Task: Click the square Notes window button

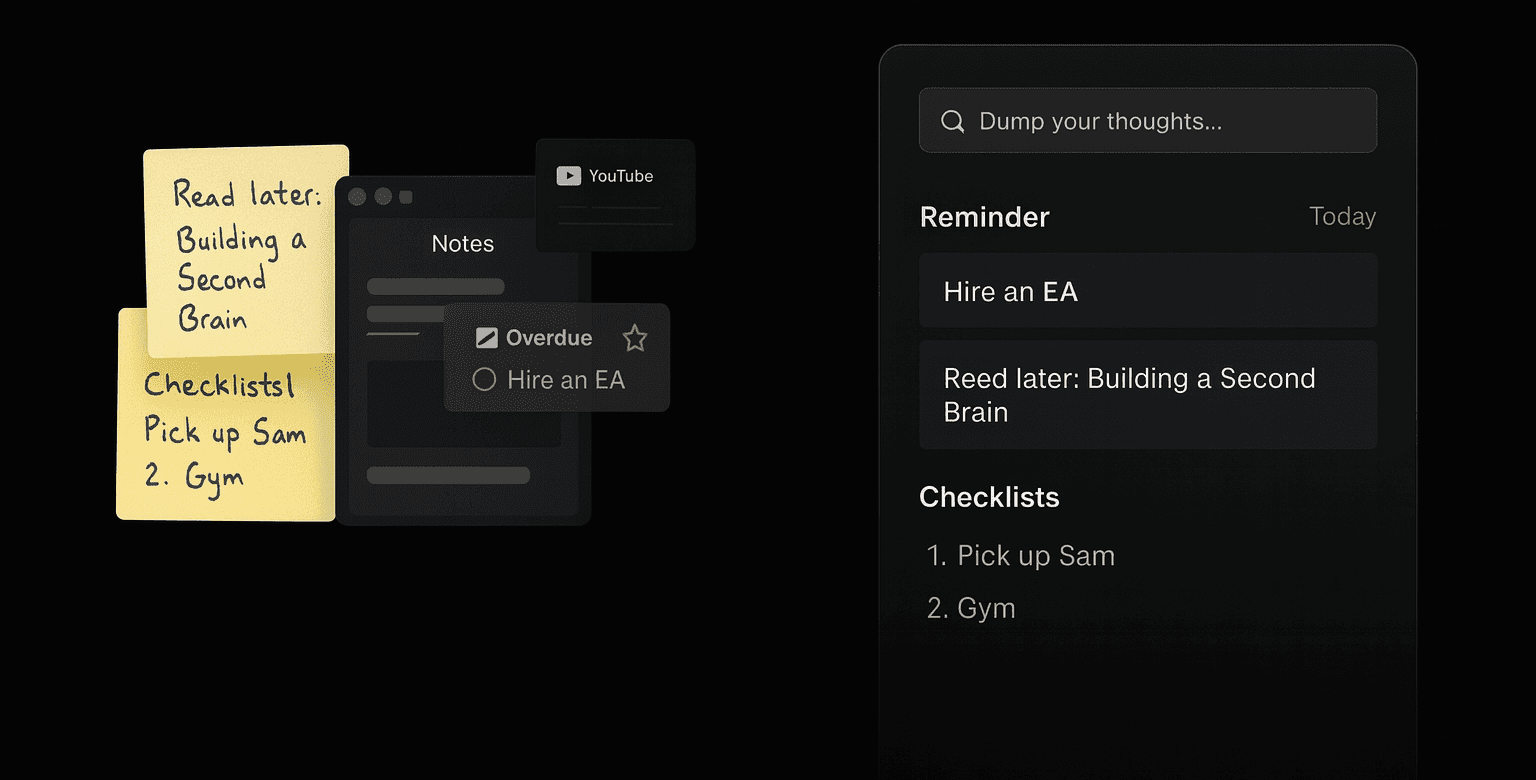Action: 406,197
